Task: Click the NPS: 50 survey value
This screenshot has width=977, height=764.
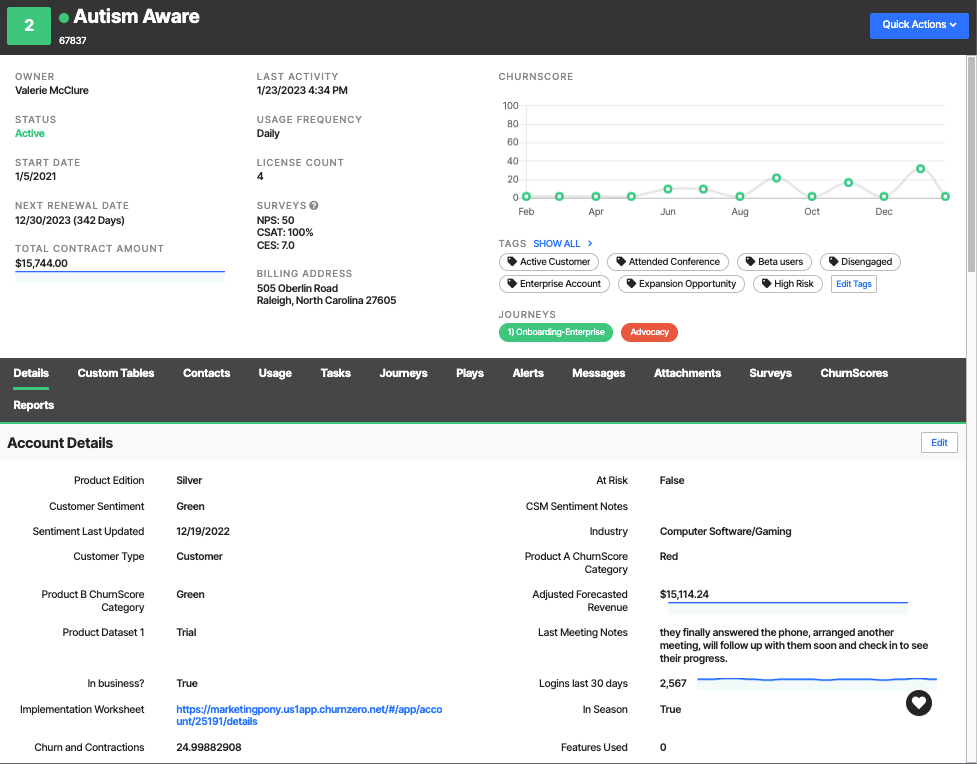Action: [275, 220]
